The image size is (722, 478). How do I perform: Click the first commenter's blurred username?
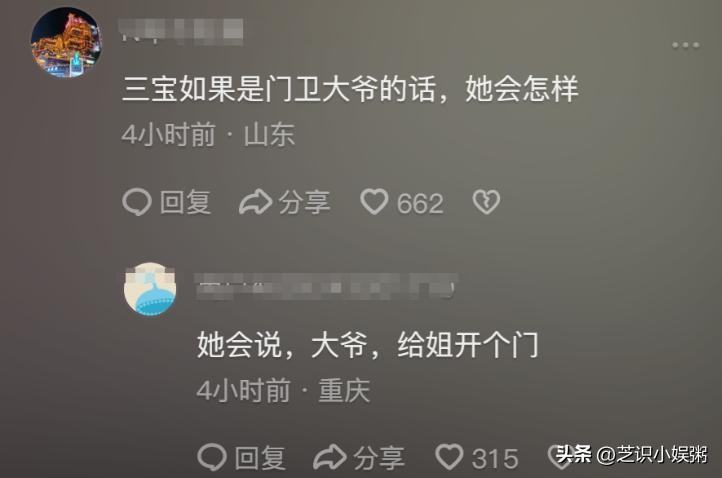click(x=181, y=31)
